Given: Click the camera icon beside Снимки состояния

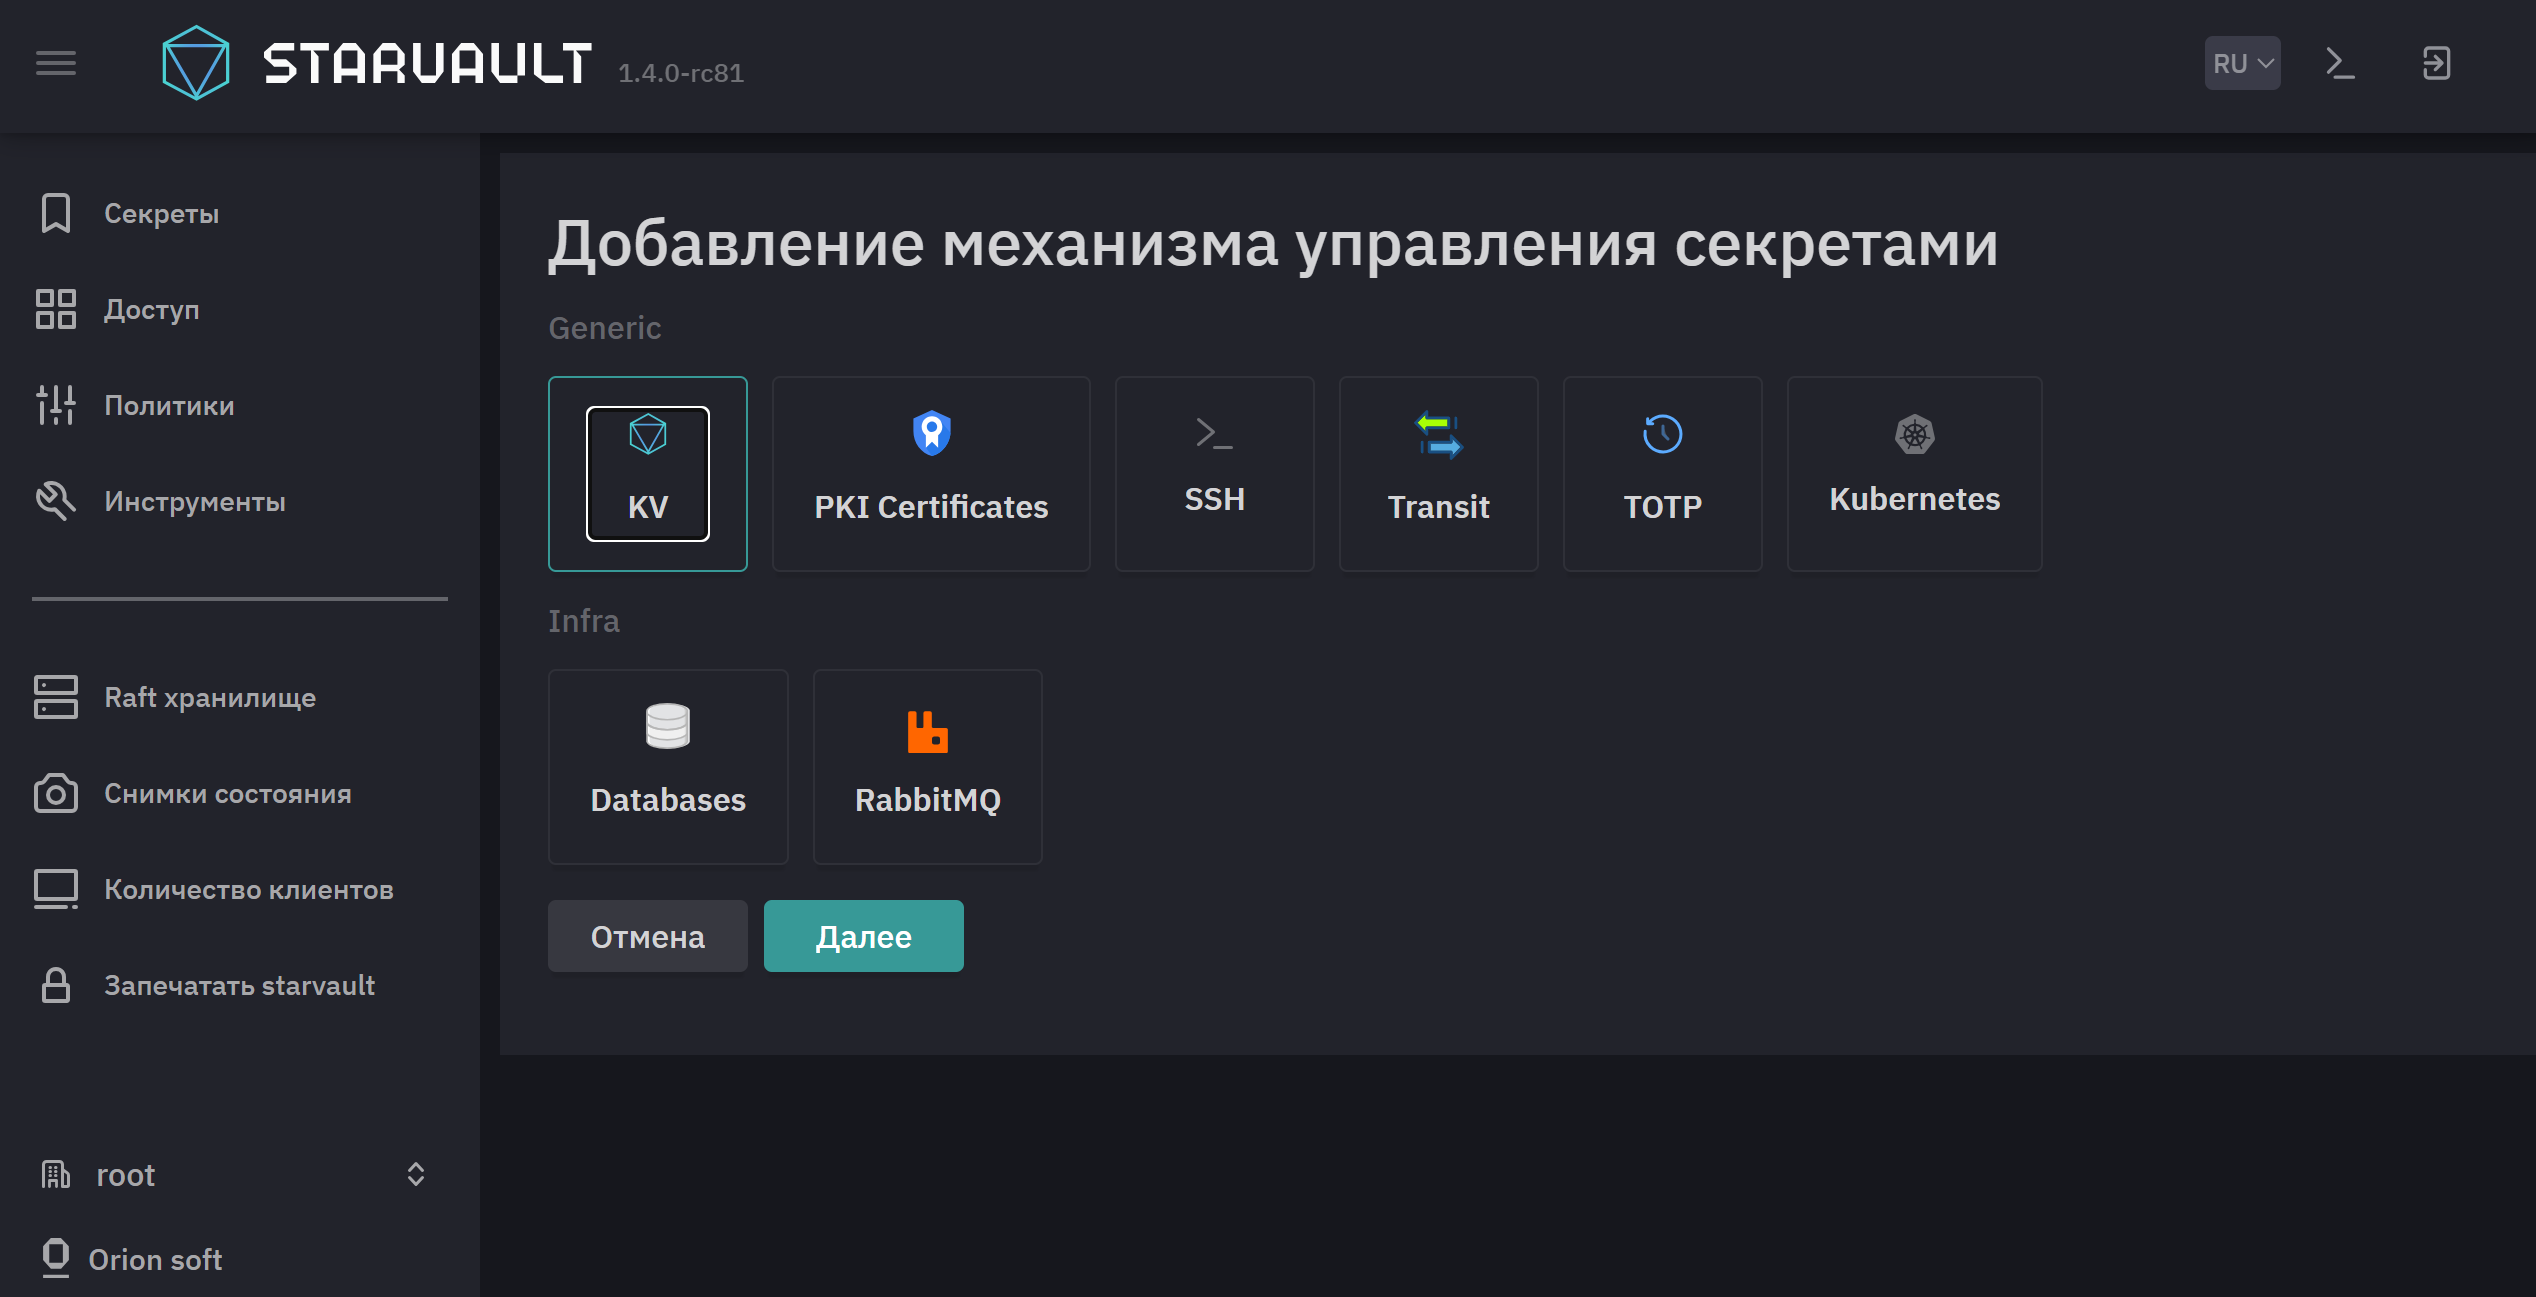Looking at the screenshot, I should click(x=56, y=793).
